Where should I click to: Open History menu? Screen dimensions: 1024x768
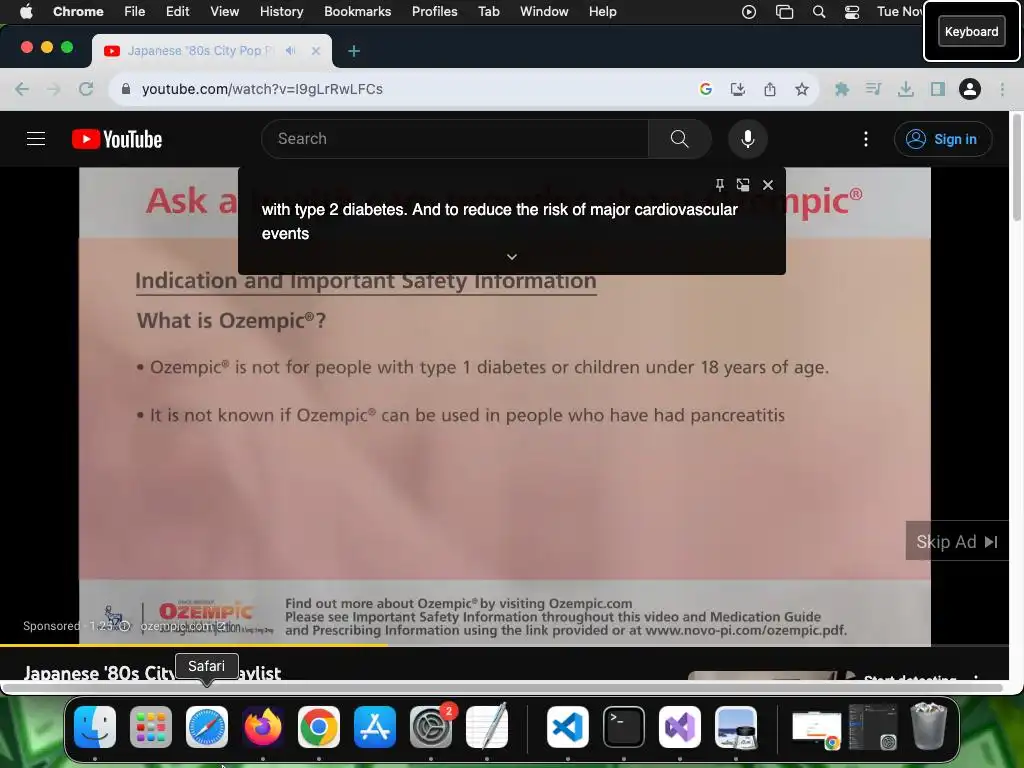pos(281,11)
